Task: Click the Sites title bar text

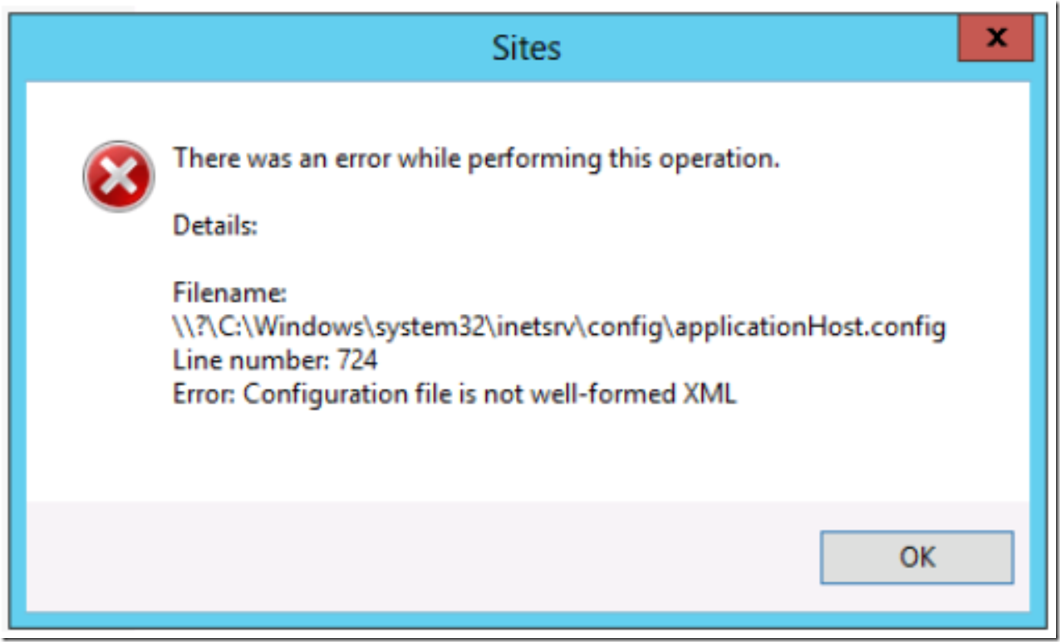Action: (x=526, y=49)
